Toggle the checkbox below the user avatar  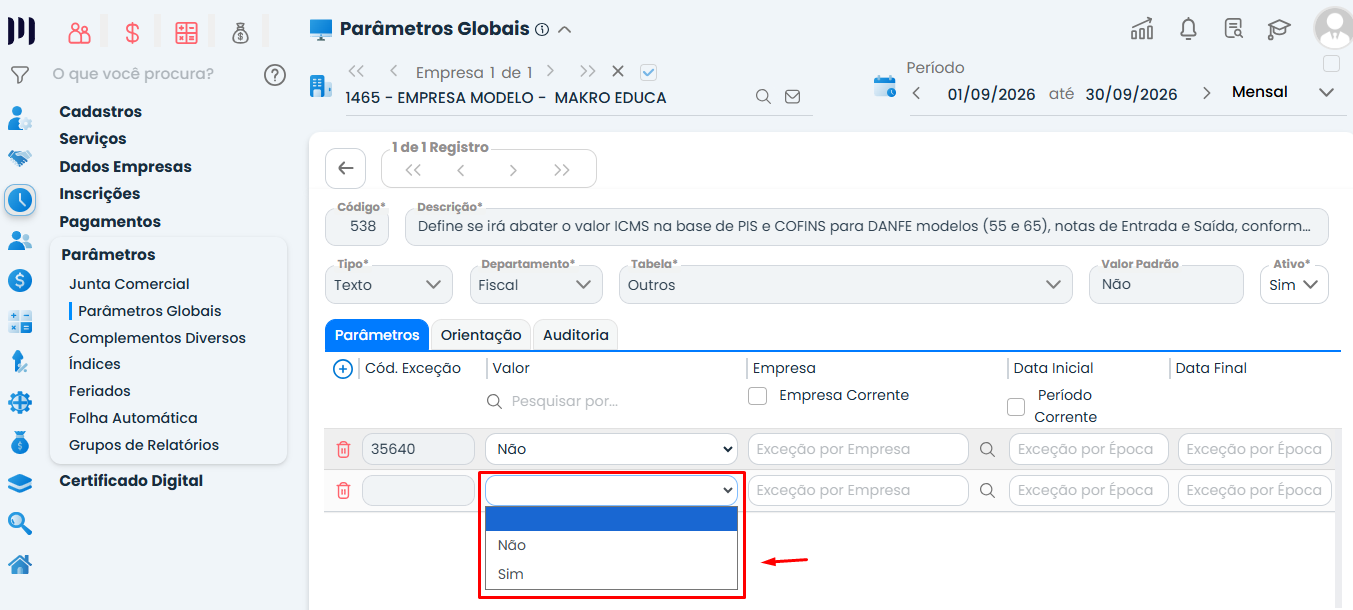point(1331,64)
